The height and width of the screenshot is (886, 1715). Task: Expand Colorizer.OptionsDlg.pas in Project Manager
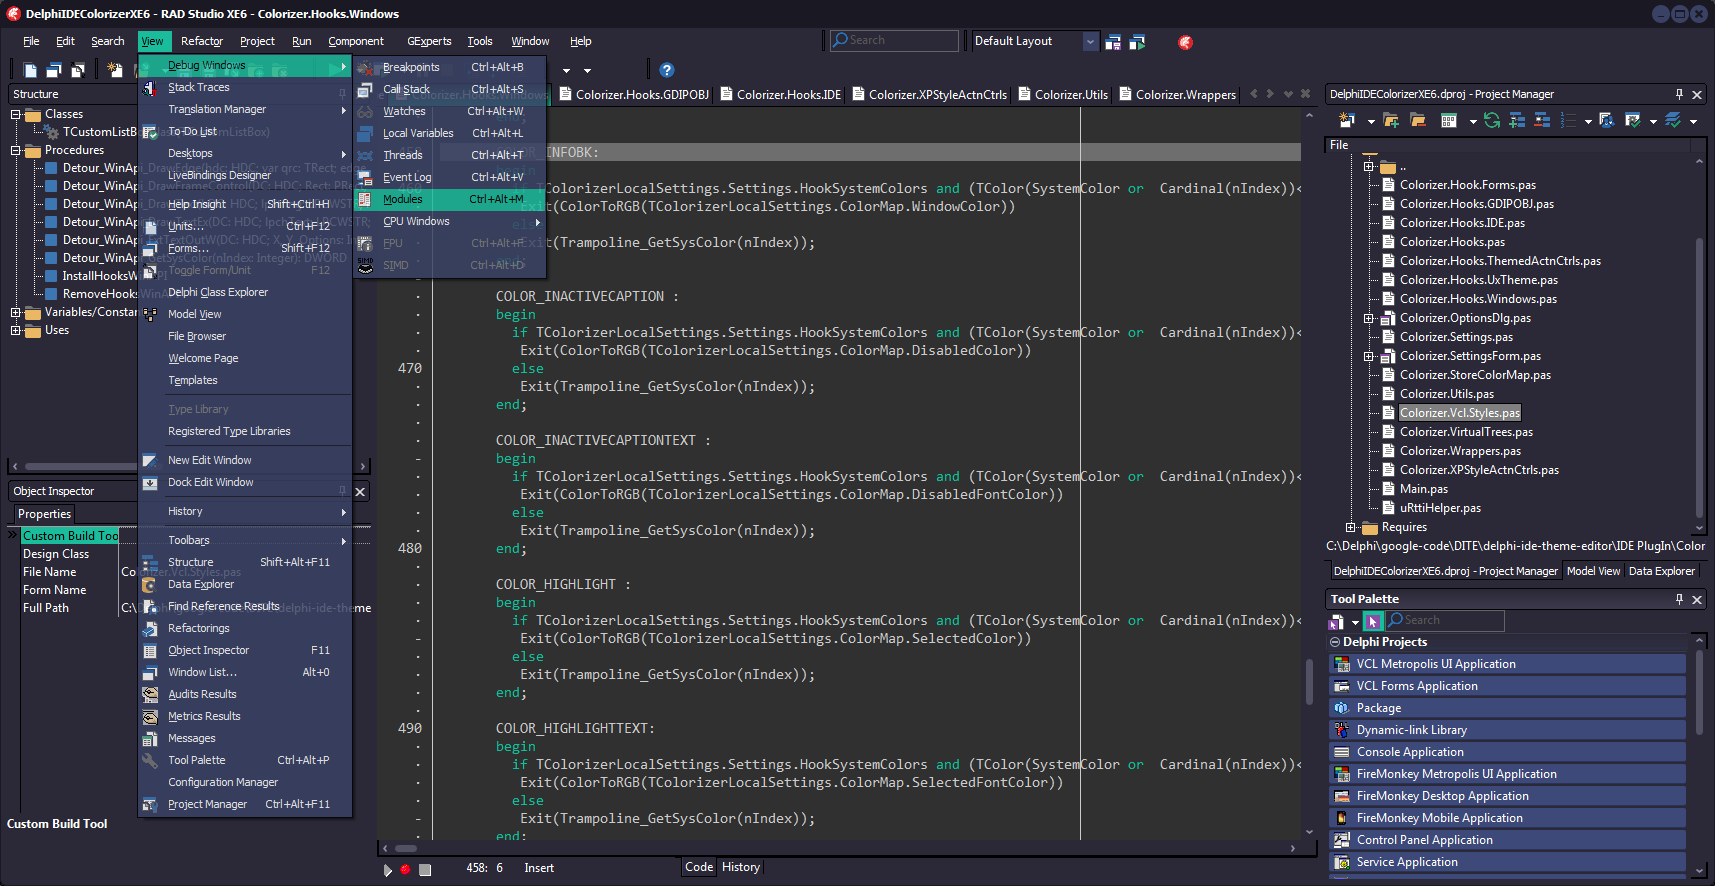pos(1368,318)
